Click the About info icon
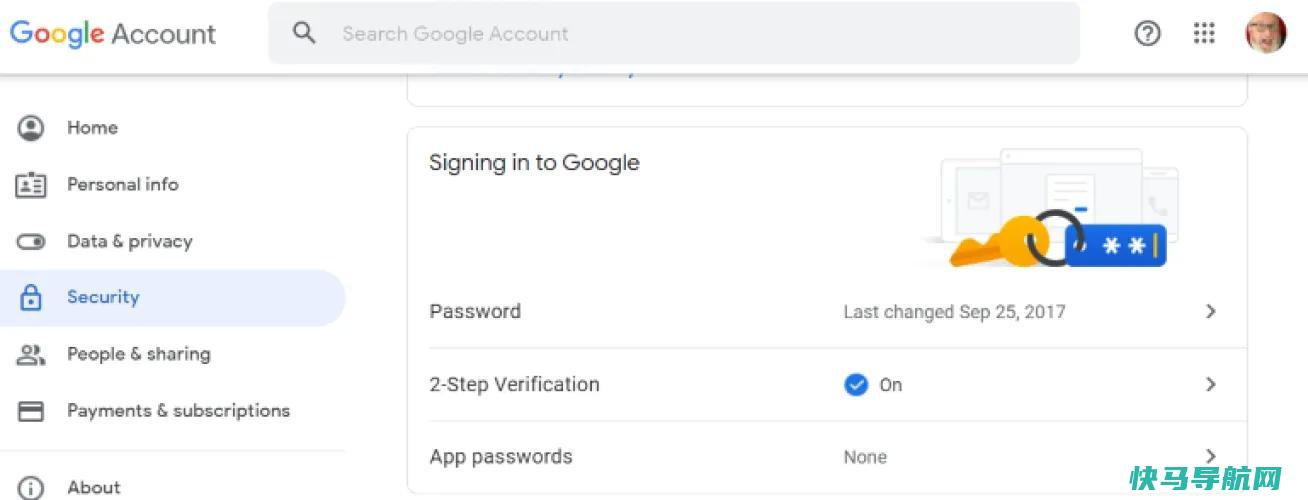The image size is (1308, 500). [x=31, y=488]
